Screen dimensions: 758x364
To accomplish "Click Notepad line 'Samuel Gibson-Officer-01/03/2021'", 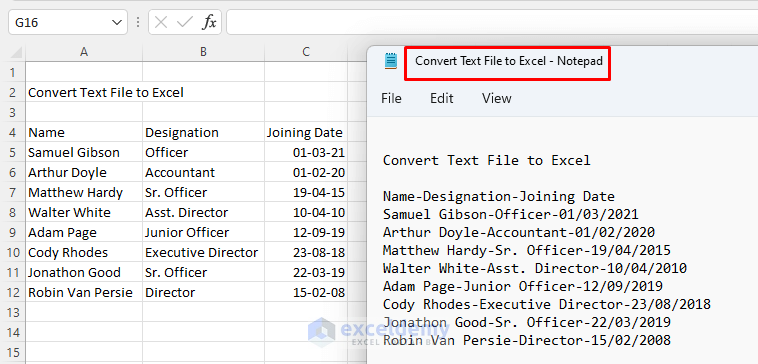I will pyautogui.click(x=510, y=215).
